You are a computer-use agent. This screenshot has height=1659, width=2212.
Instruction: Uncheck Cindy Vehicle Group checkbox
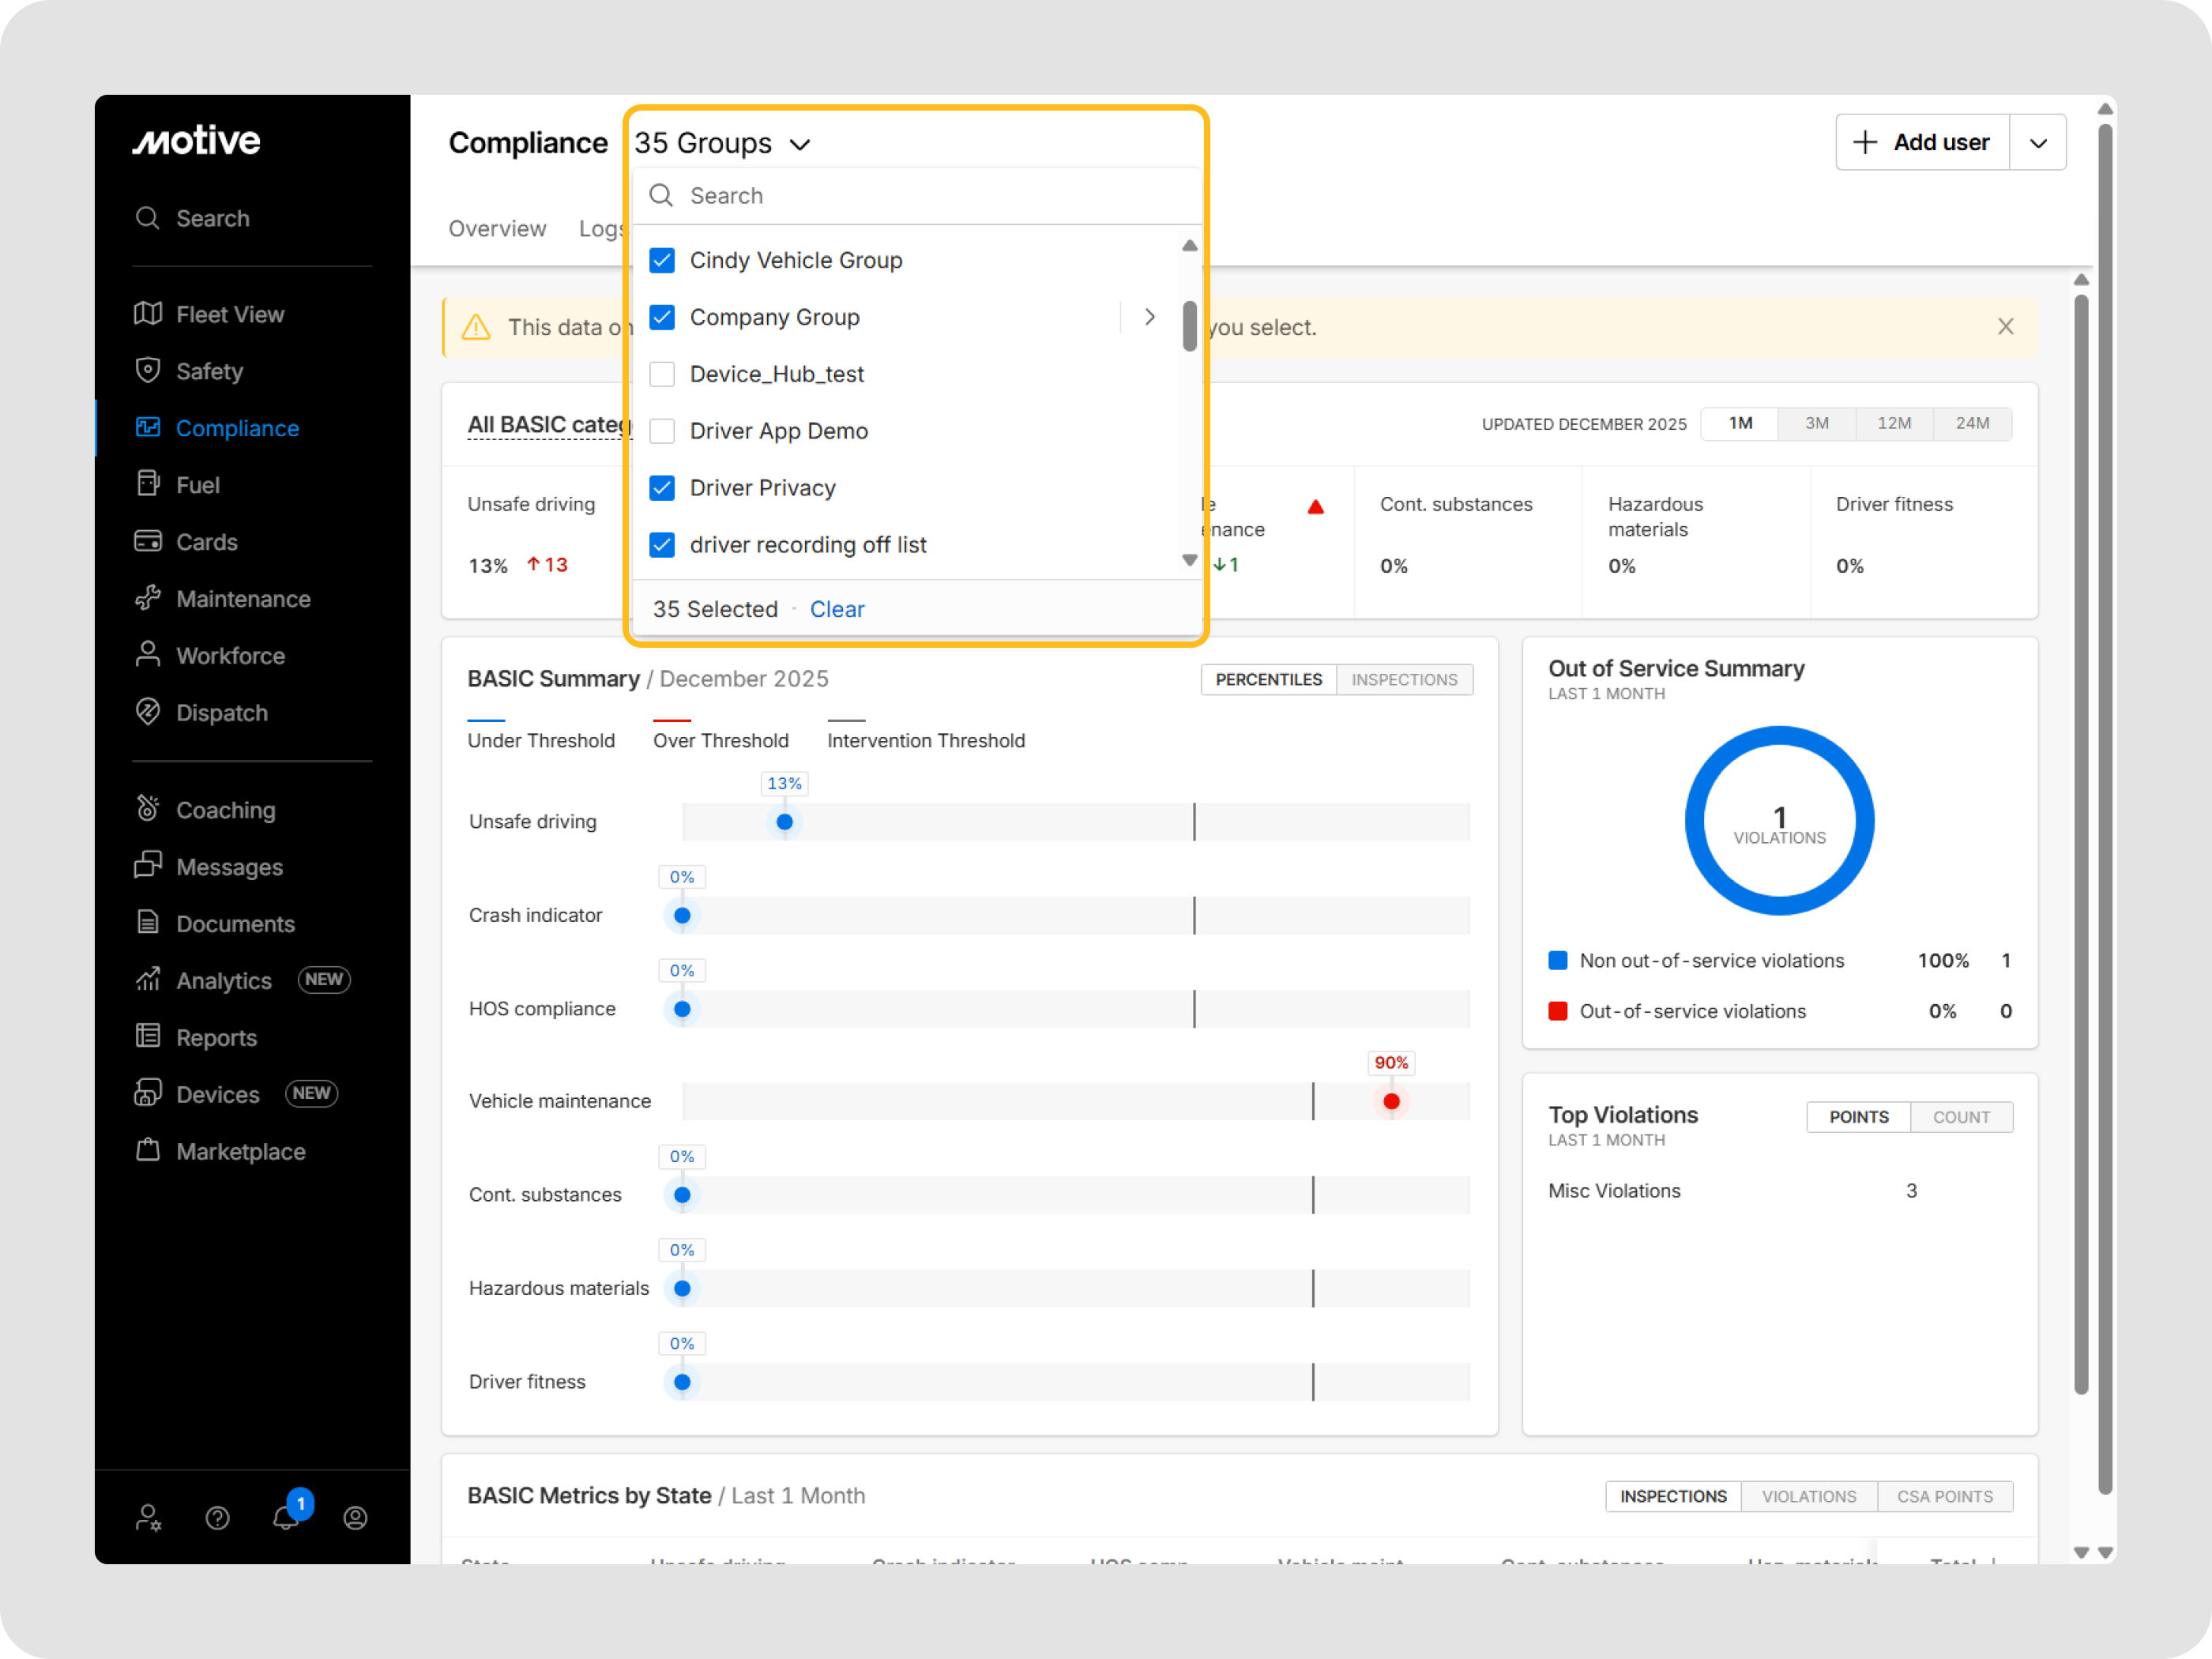point(662,261)
